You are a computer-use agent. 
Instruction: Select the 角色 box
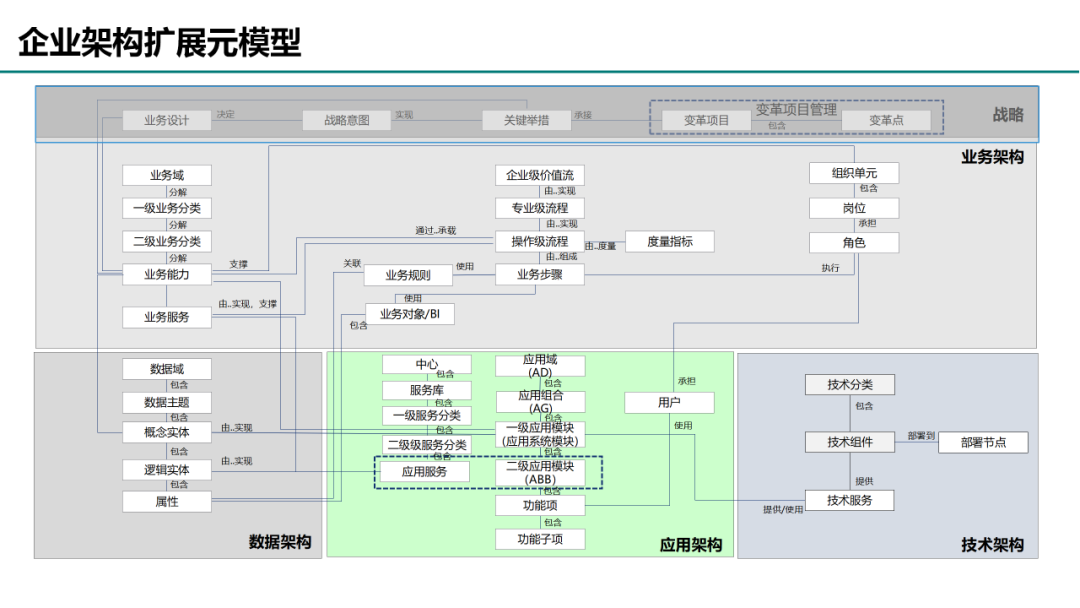(x=854, y=242)
